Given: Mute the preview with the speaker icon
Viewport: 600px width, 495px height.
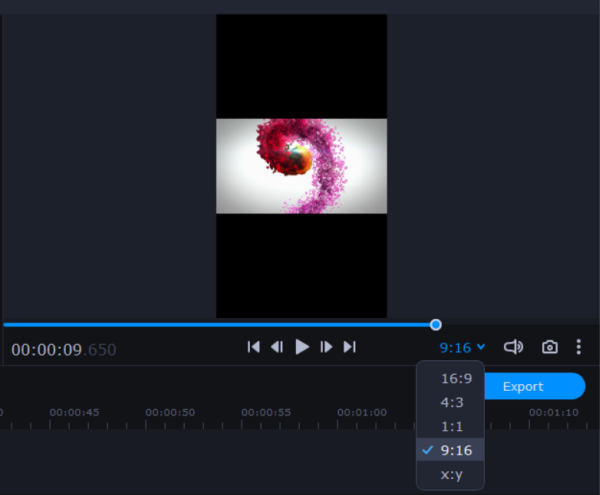Looking at the screenshot, I should [513, 347].
